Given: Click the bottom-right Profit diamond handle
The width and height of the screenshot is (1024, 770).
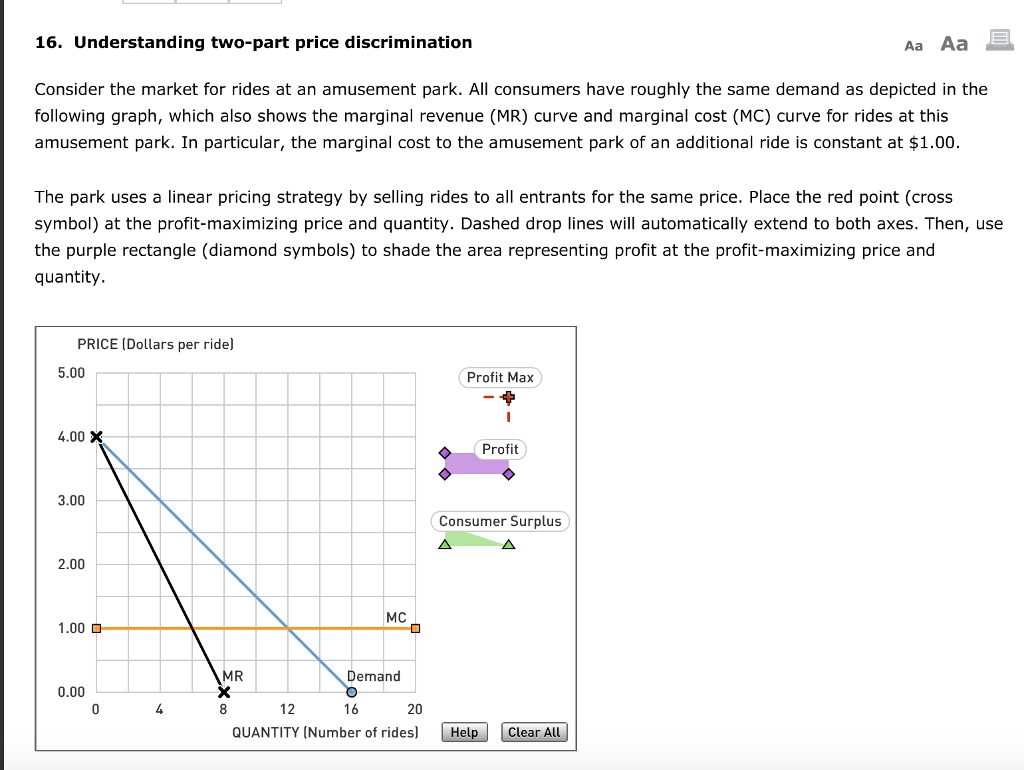Looking at the screenshot, I should (x=510, y=475).
